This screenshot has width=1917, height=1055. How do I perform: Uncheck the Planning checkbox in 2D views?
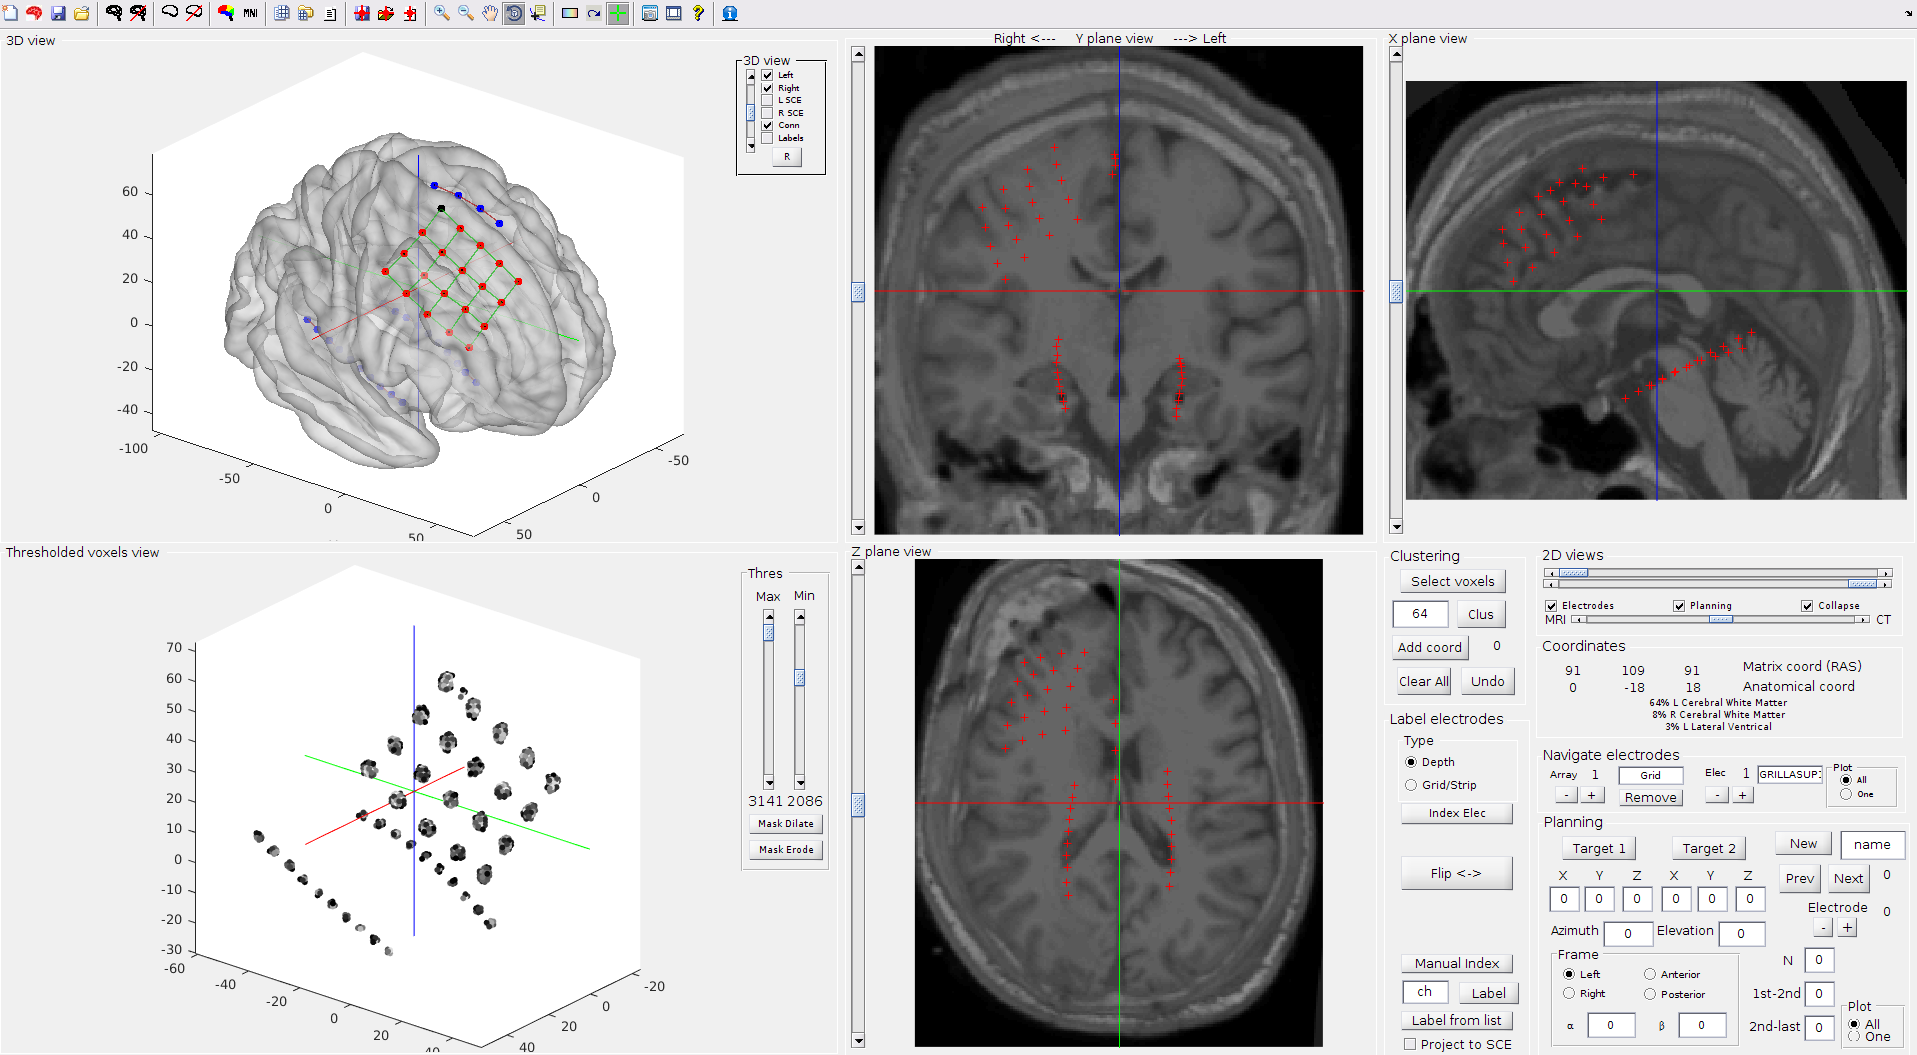click(x=1679, y=606)
